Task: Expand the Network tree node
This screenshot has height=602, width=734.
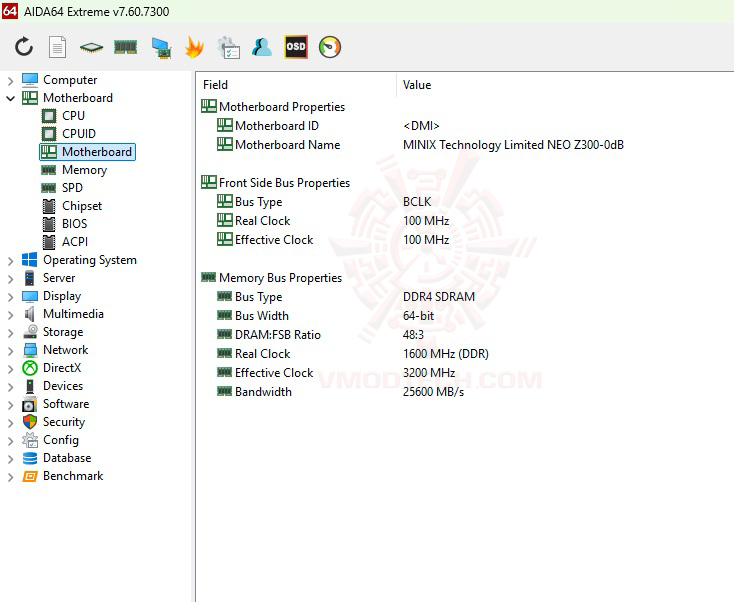Action: click(x=10, y=351)
